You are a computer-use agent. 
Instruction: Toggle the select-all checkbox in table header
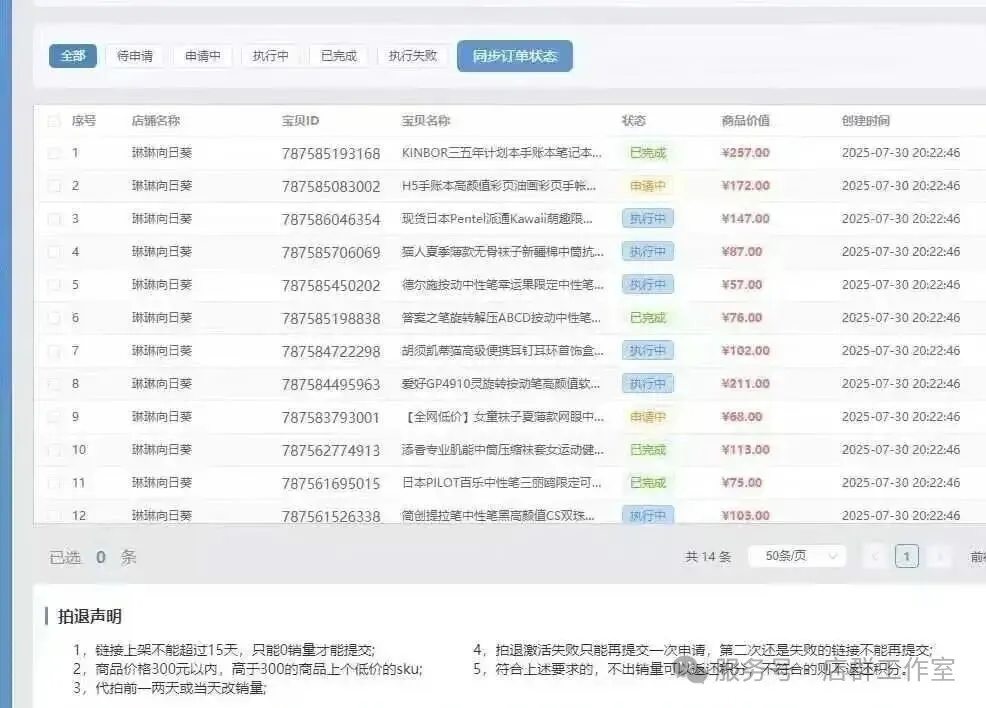pyautogui.click(x=54, y=121)
